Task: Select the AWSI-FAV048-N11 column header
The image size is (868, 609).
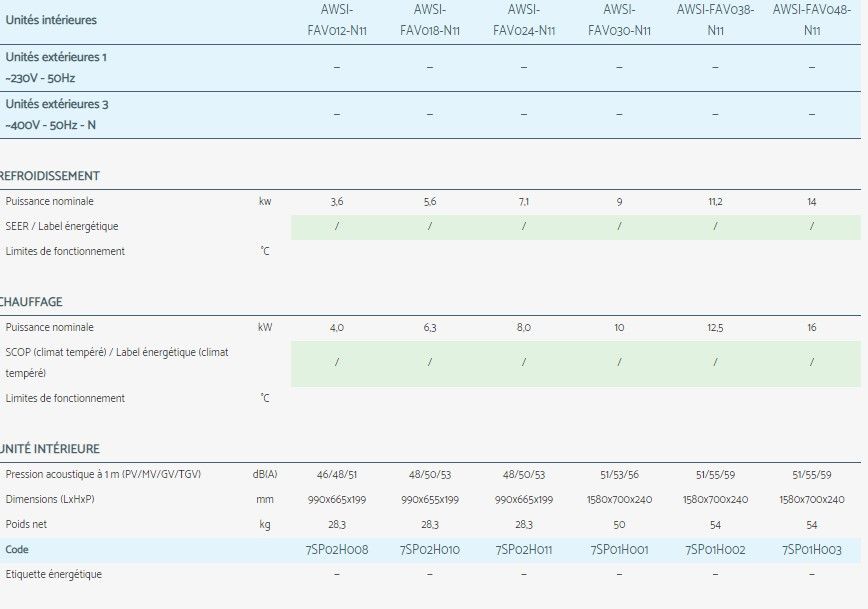Action: [x=811, y=20]
